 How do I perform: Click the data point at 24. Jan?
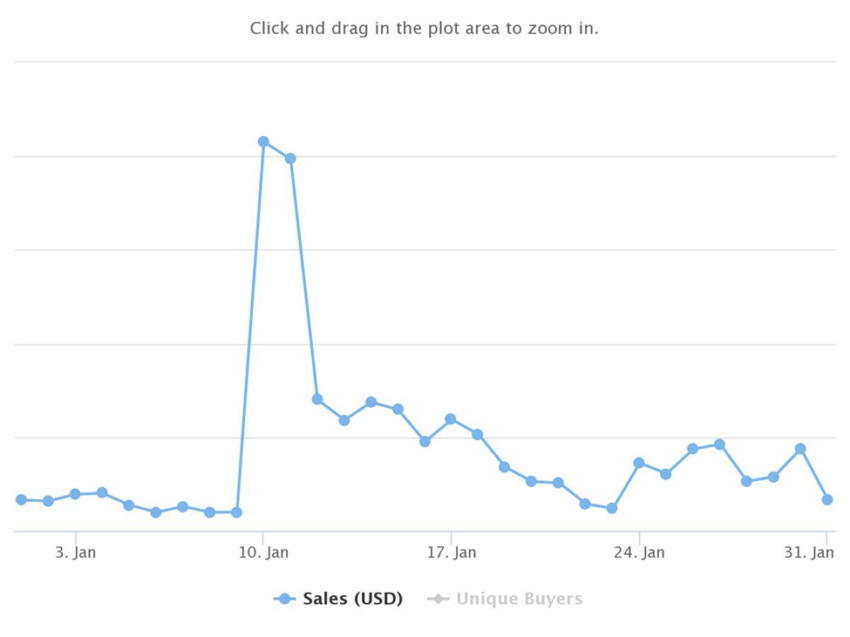[x=639, y=462]
